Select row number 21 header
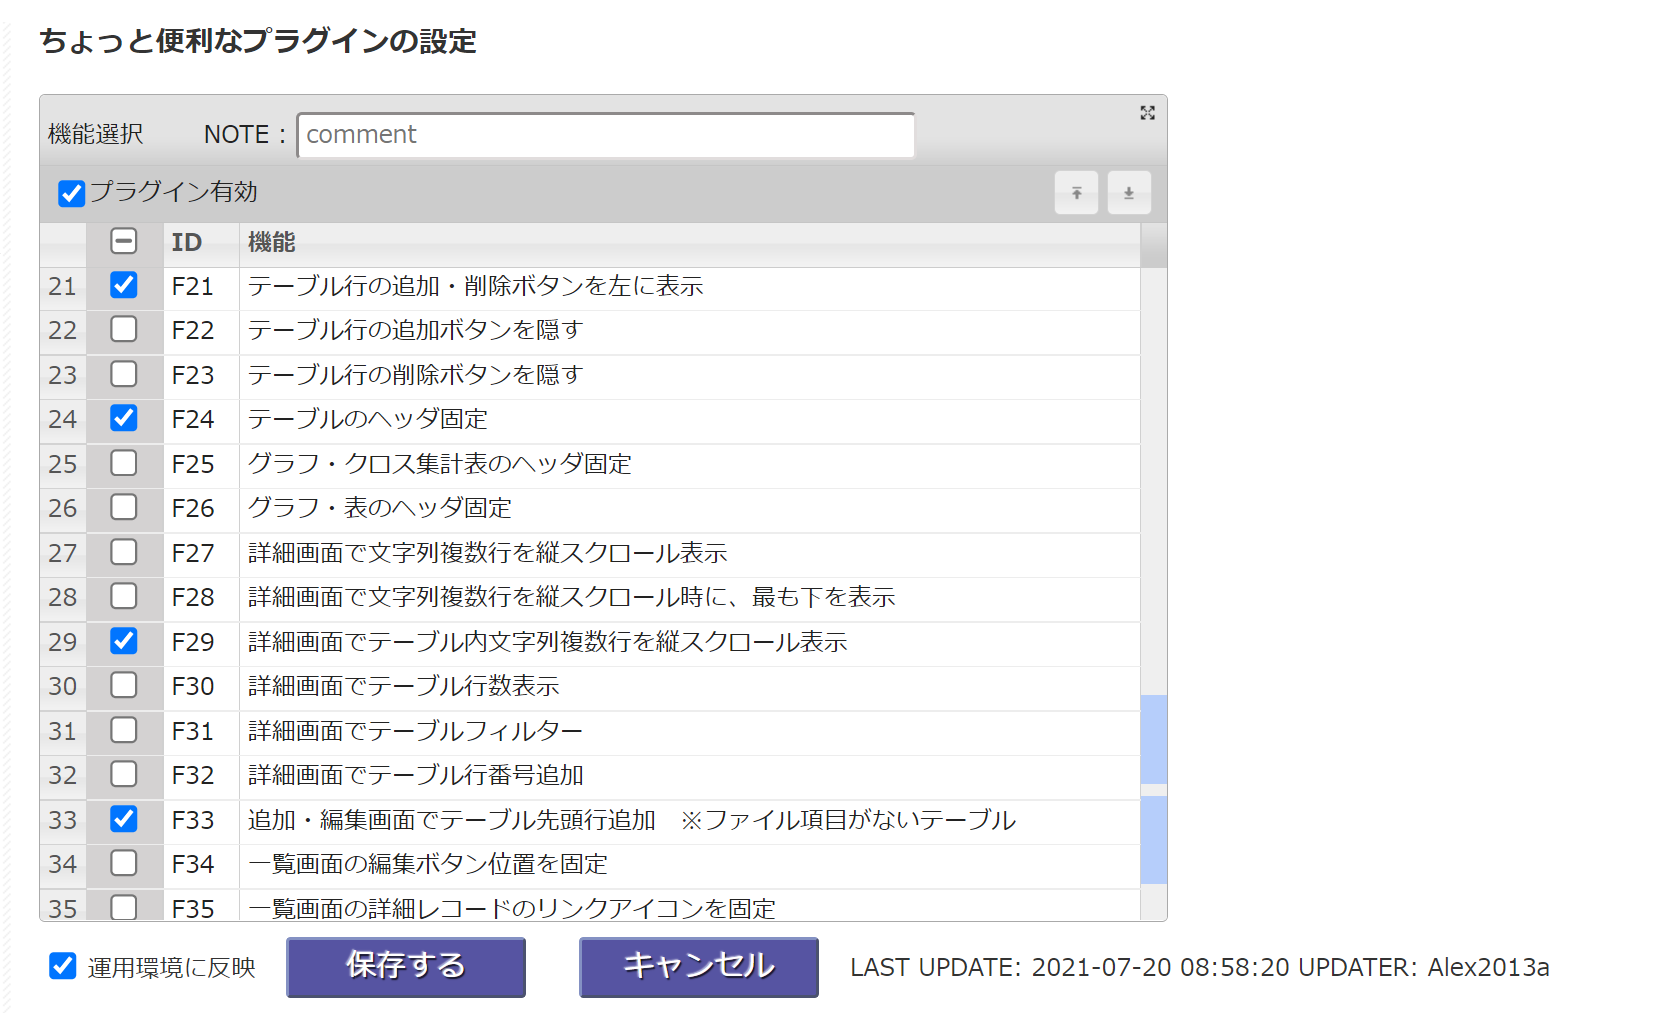1671x1030 pixels. click(63, 286)
